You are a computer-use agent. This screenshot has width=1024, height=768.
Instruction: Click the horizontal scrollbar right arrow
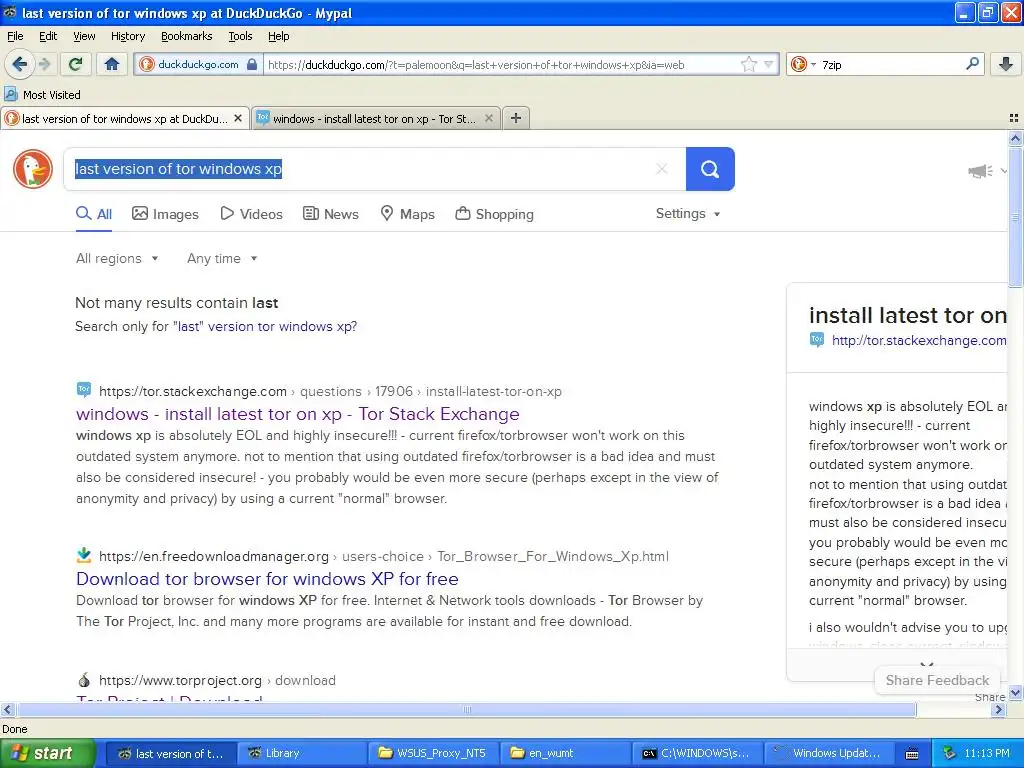pos(998,709)
